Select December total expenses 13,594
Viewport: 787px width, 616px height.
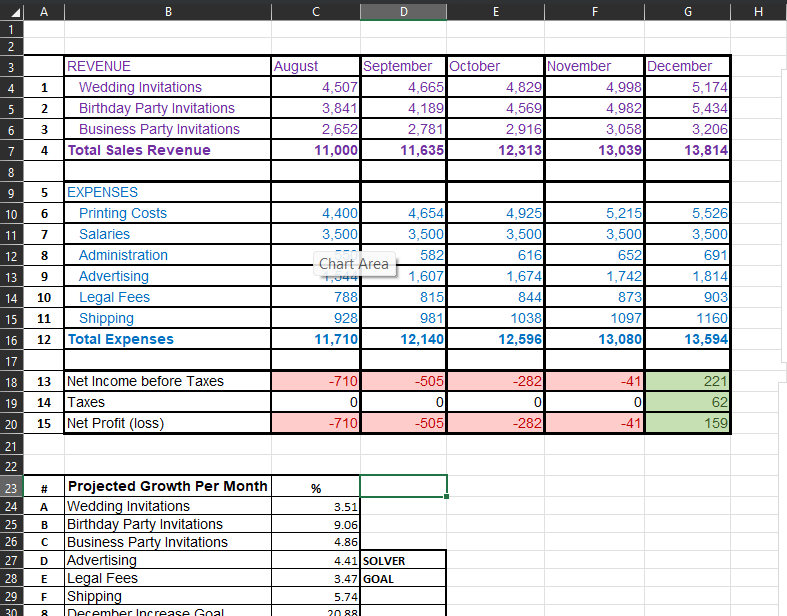point(688,339)
